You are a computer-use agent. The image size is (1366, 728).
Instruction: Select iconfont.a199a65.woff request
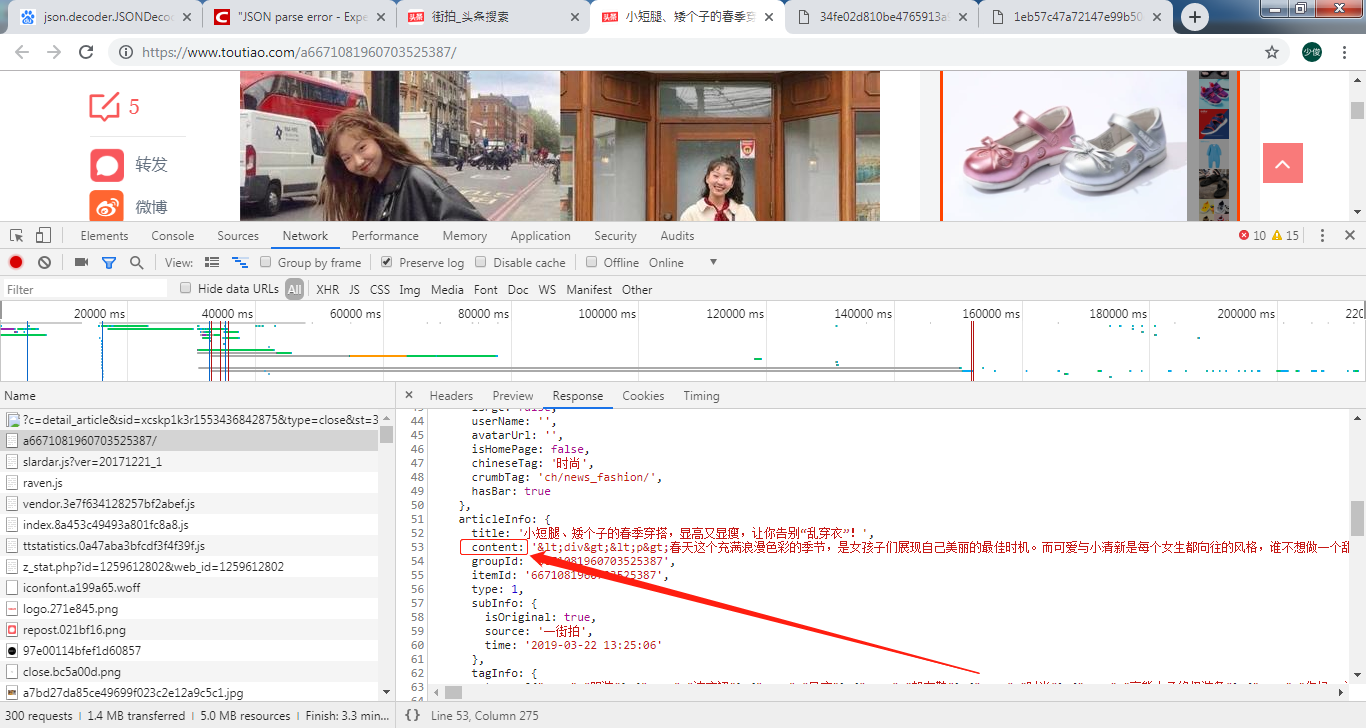[x=189, y=587]
